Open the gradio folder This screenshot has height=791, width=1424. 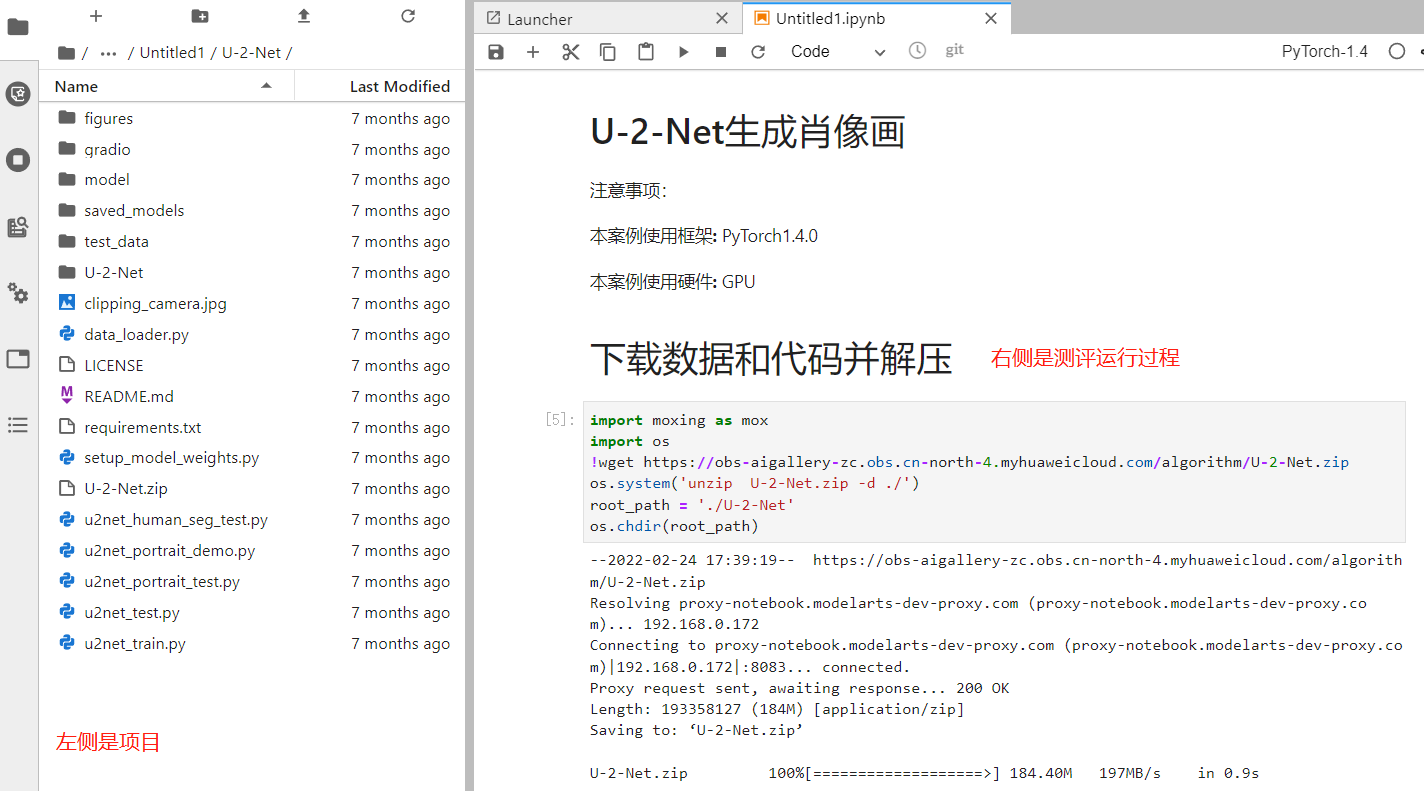tap(254, 149)
